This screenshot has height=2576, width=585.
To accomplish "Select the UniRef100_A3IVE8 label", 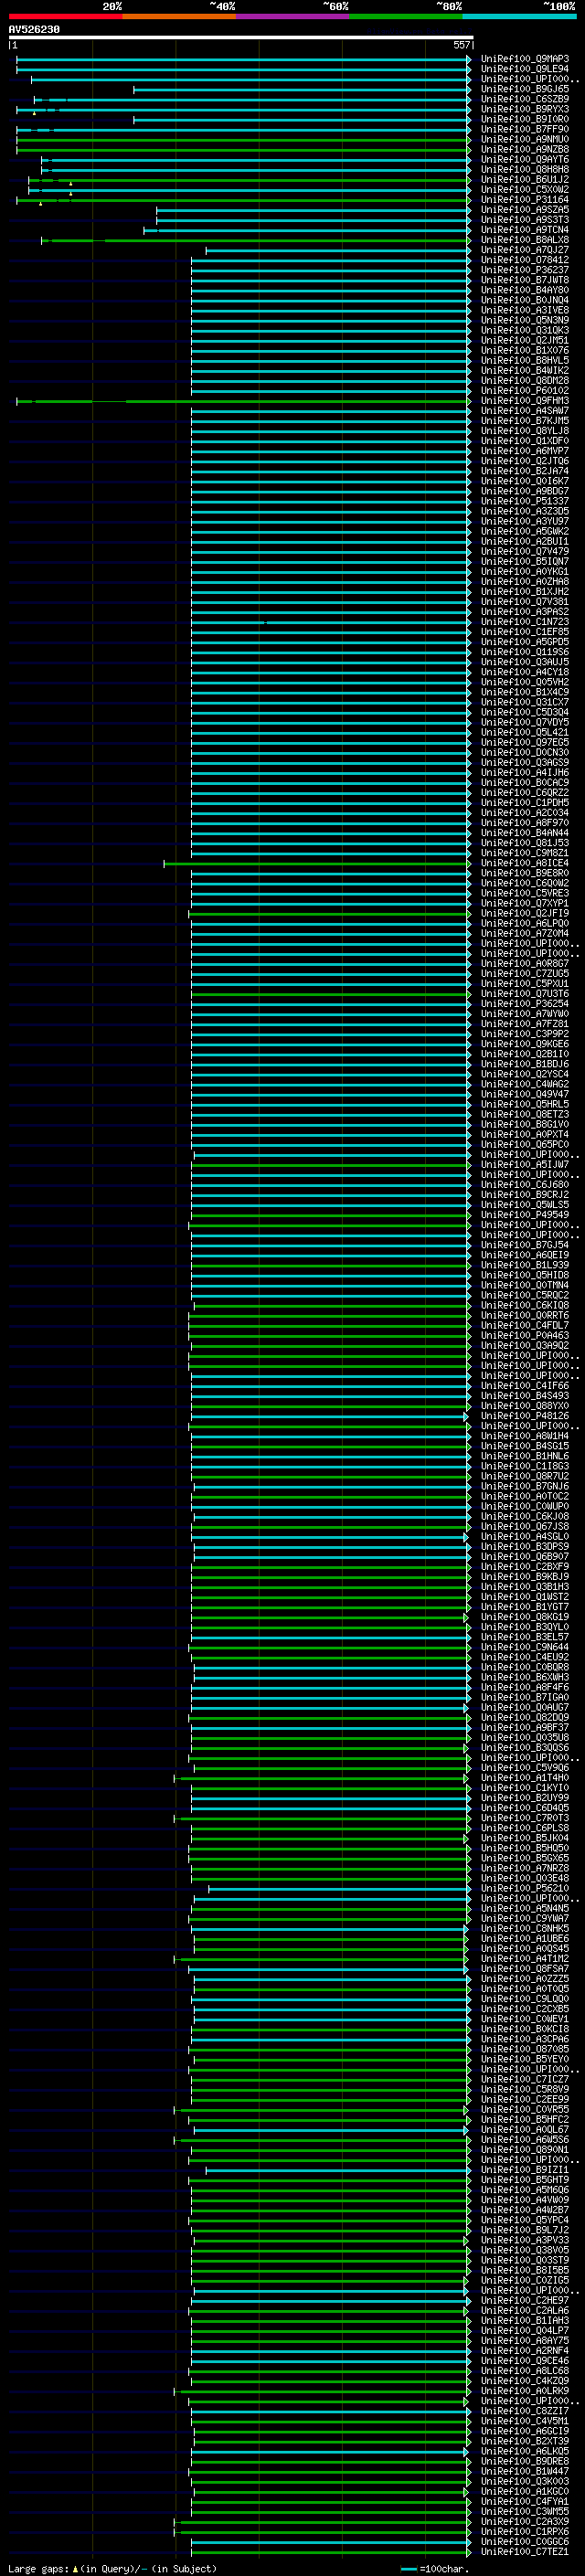I will click(x=524, y=310).
